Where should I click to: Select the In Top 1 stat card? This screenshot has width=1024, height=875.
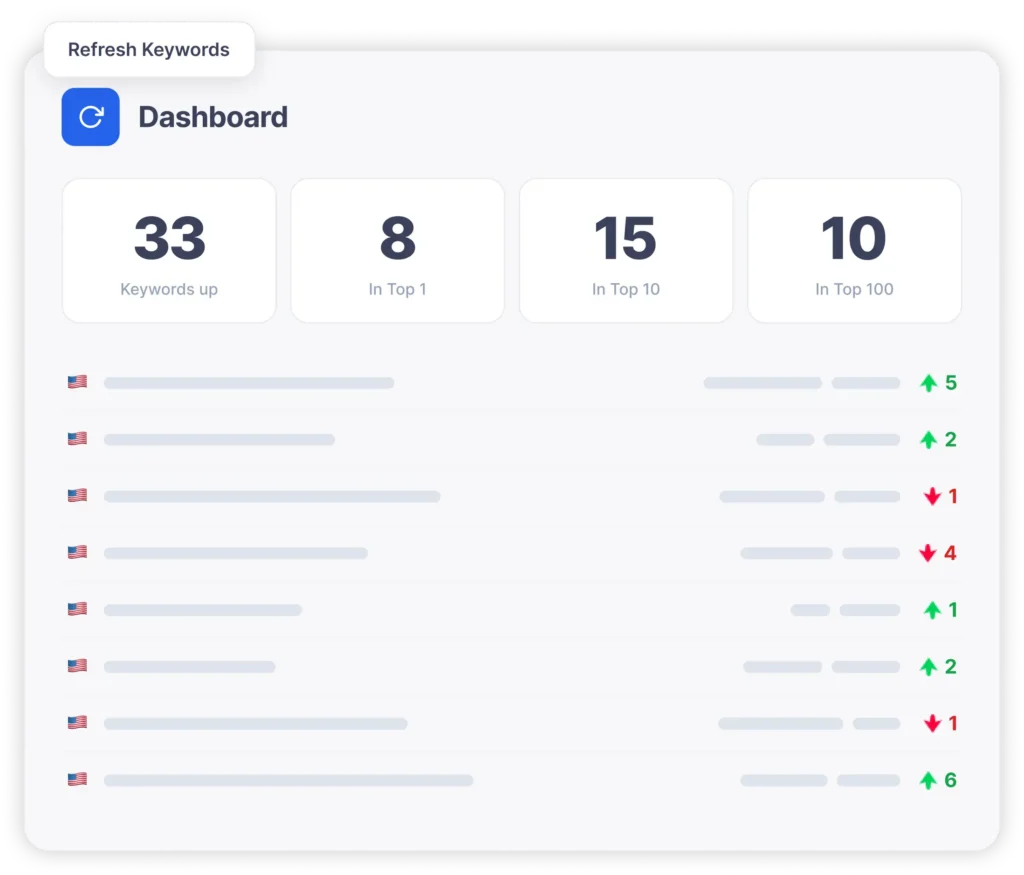(x=397, y=250)
